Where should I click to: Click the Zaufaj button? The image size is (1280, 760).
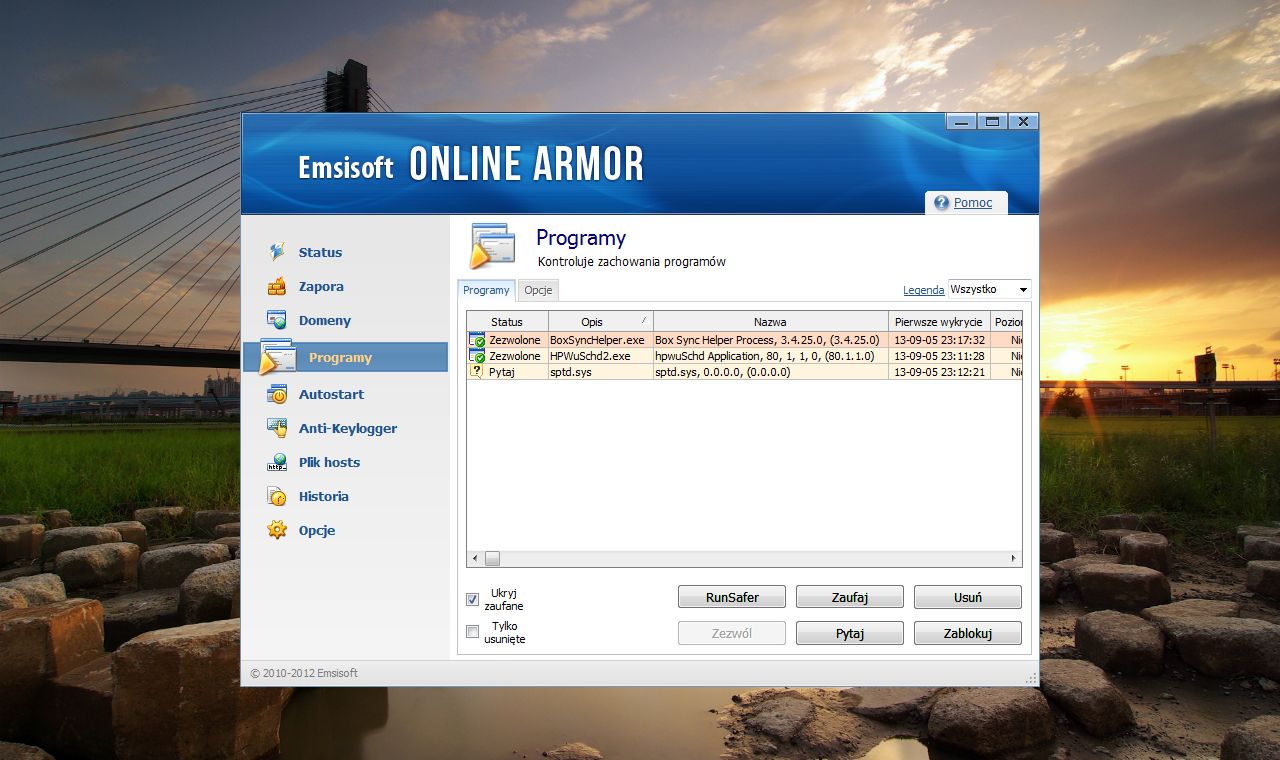850,597
